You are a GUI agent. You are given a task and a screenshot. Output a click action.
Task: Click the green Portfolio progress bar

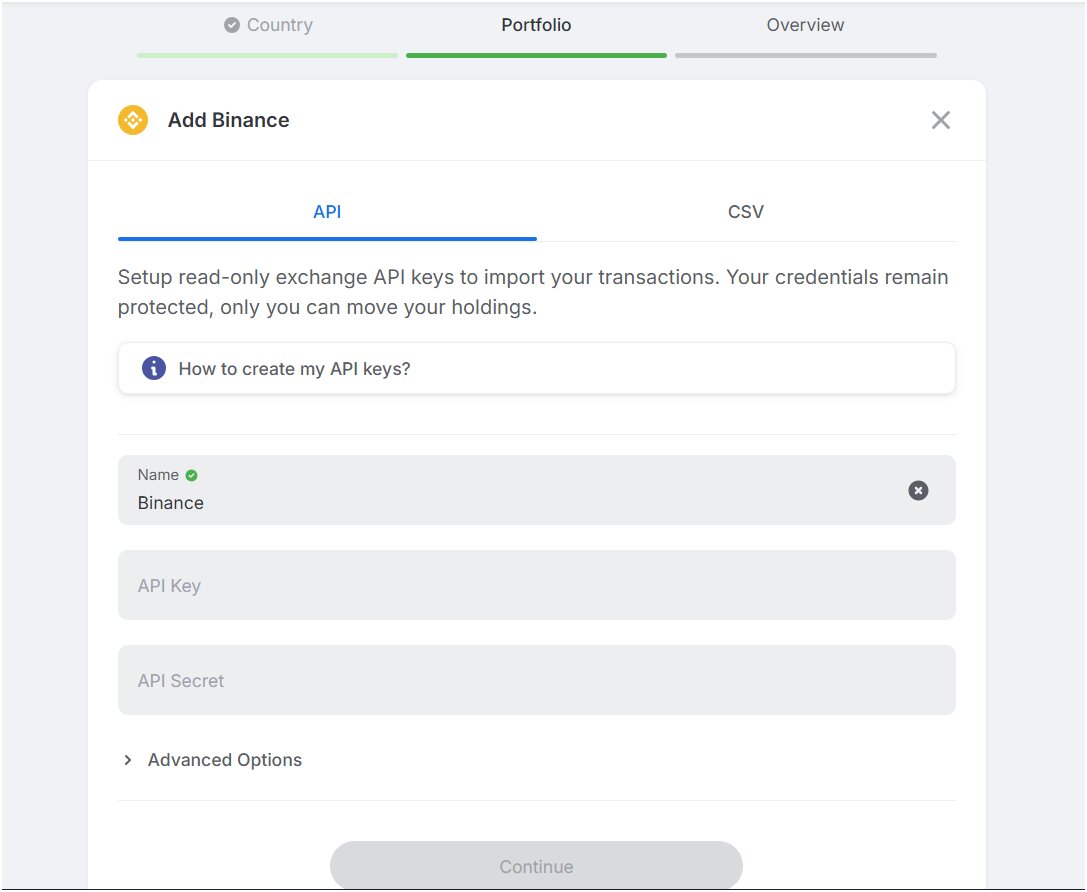tap(536, 55)
